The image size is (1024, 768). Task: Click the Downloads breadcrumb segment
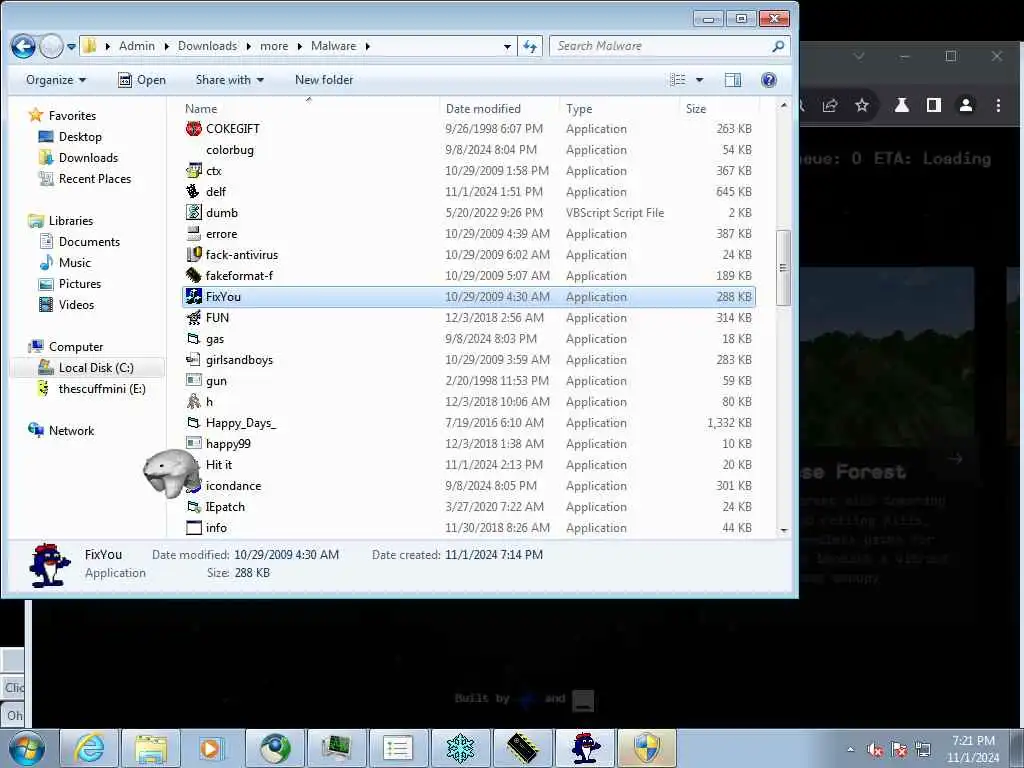(x=207, y=46)
